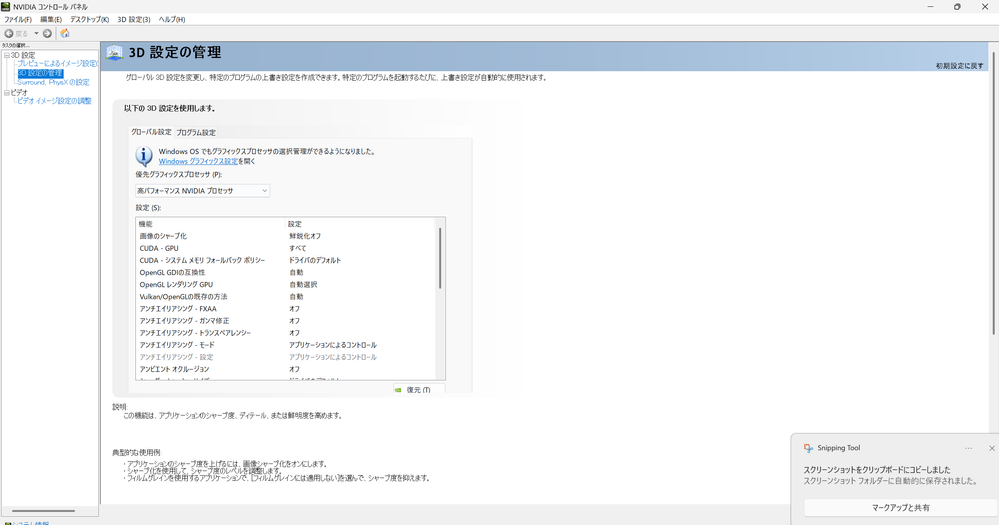Open 優先グラフィックスプロセッサ dropdown
The width and height of the screenshot is (999, 525).
[x=203, y=191]
